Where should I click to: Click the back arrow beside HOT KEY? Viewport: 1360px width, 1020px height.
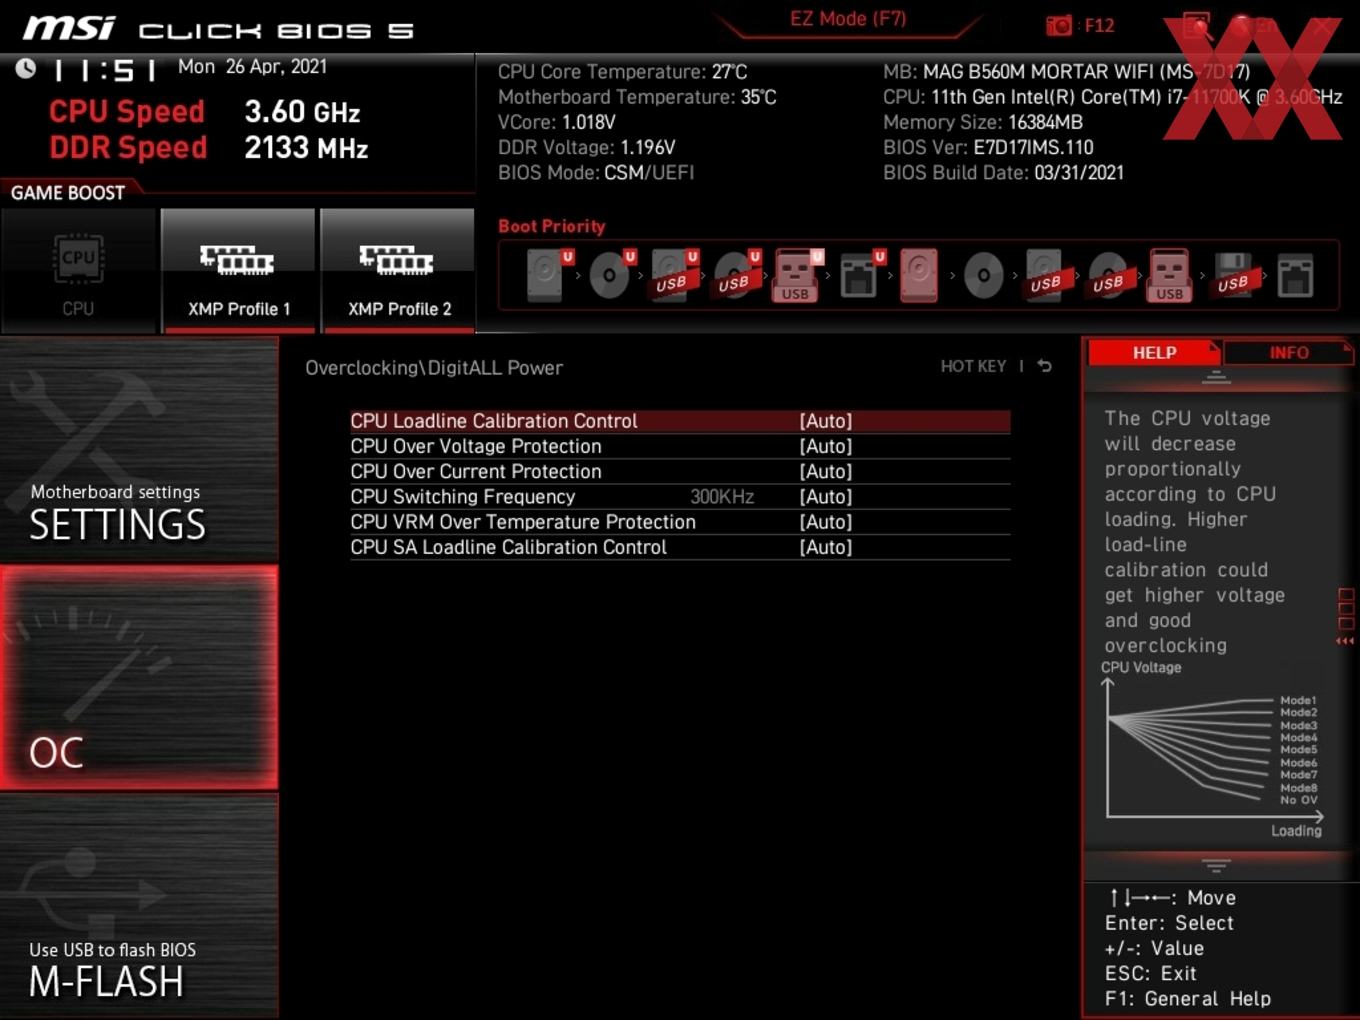tap(1045, 366)
